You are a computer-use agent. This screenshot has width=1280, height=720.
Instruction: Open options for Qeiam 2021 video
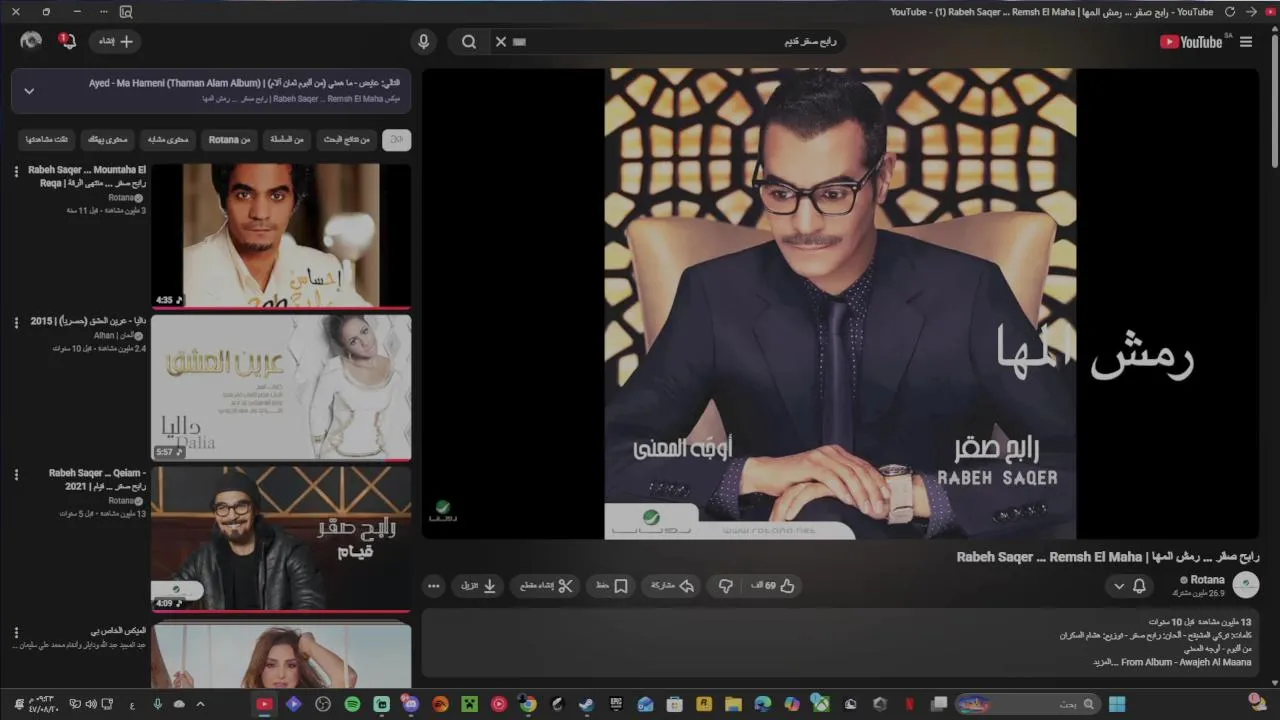[x=16, y=474]
